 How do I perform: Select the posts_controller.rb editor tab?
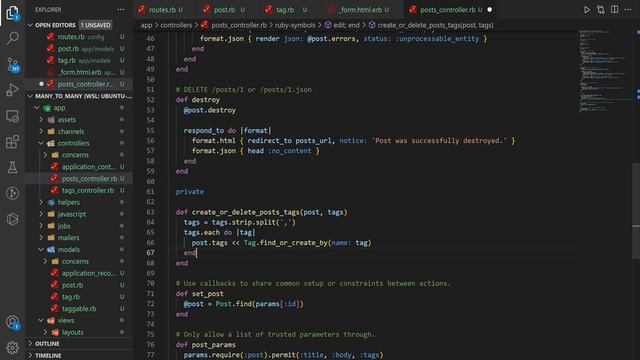[447, 9]
